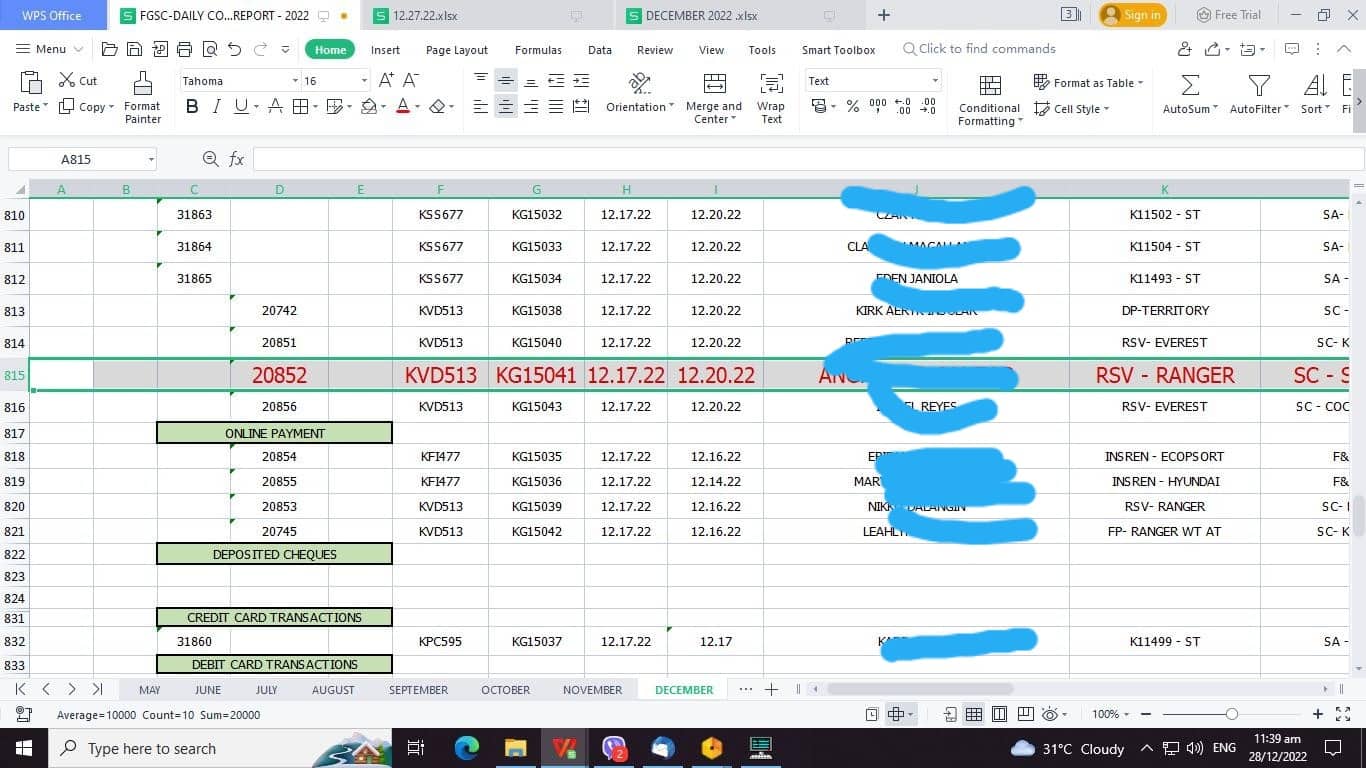Open the Formulas ribbon tab
Viewport: 1366px width, 768px height.
point(538,50)
